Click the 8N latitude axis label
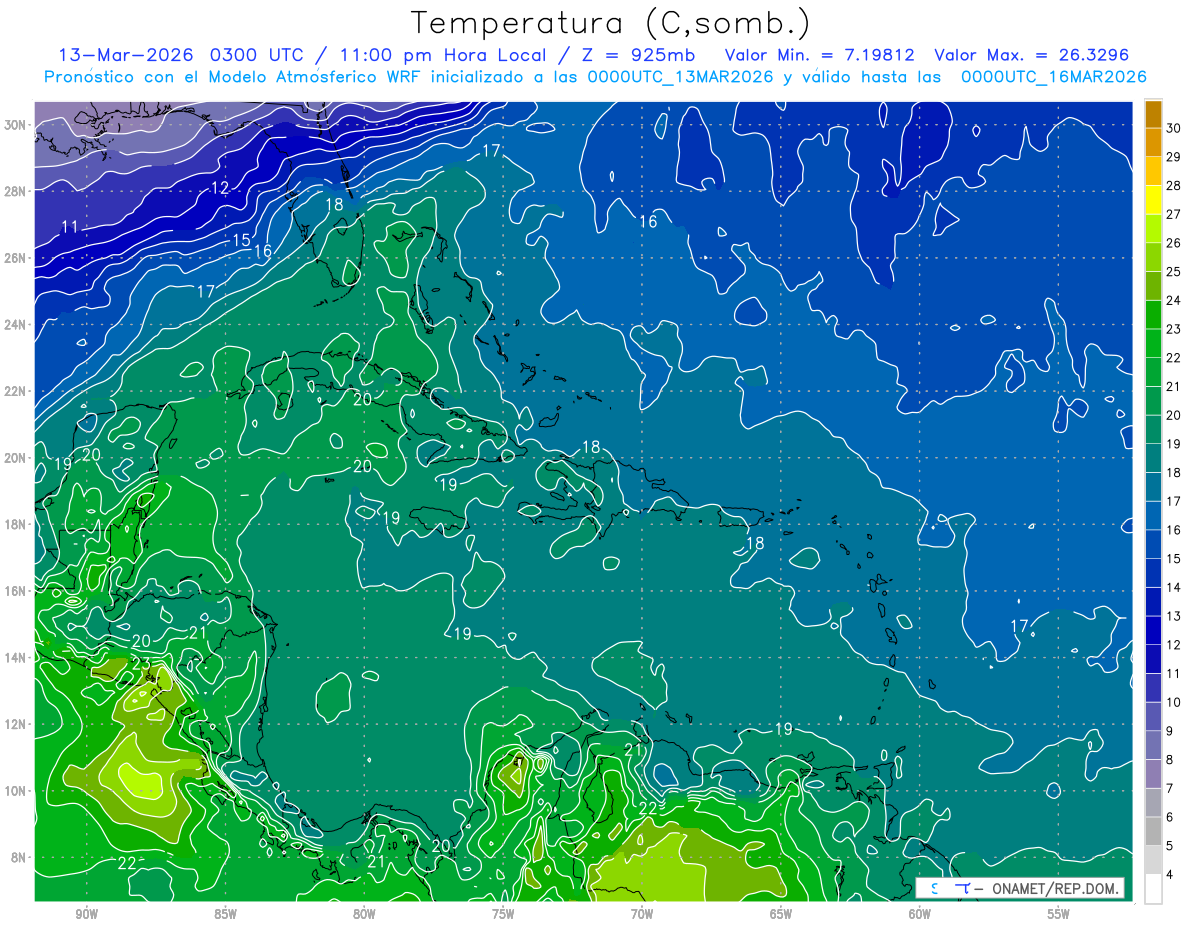 (19, 858)
